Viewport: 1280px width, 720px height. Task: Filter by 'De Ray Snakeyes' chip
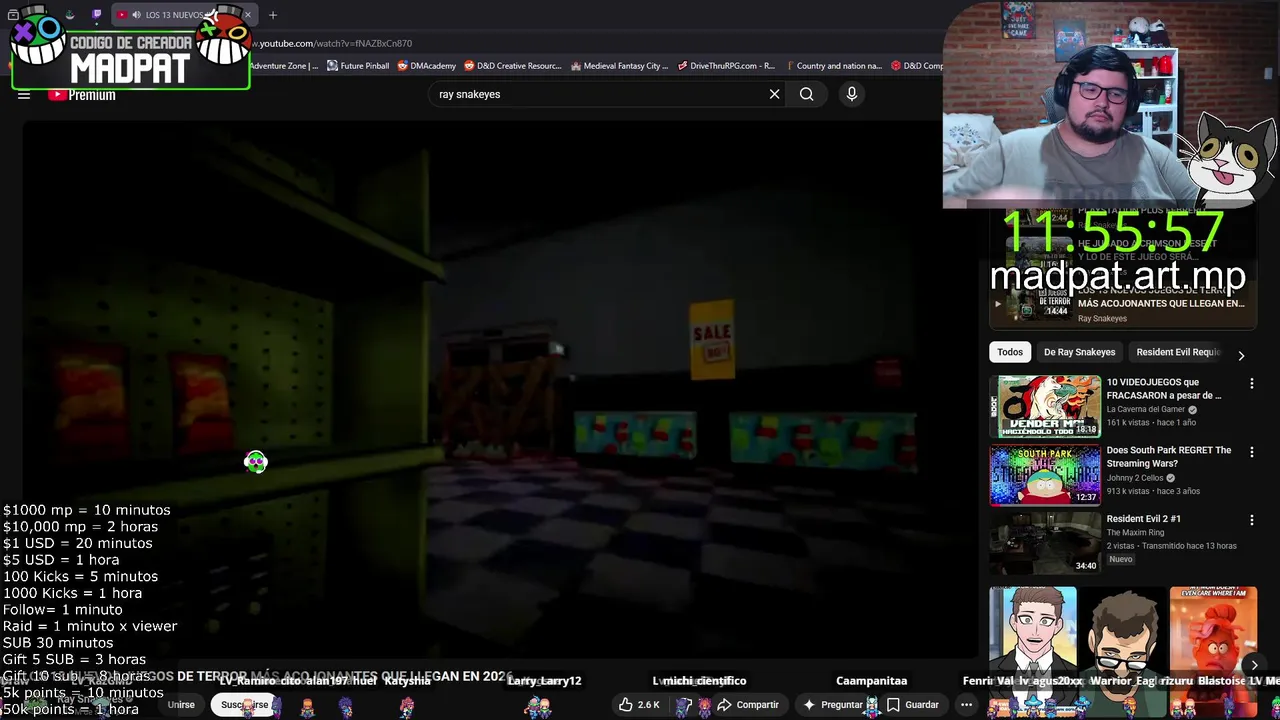click(1079, 352)
